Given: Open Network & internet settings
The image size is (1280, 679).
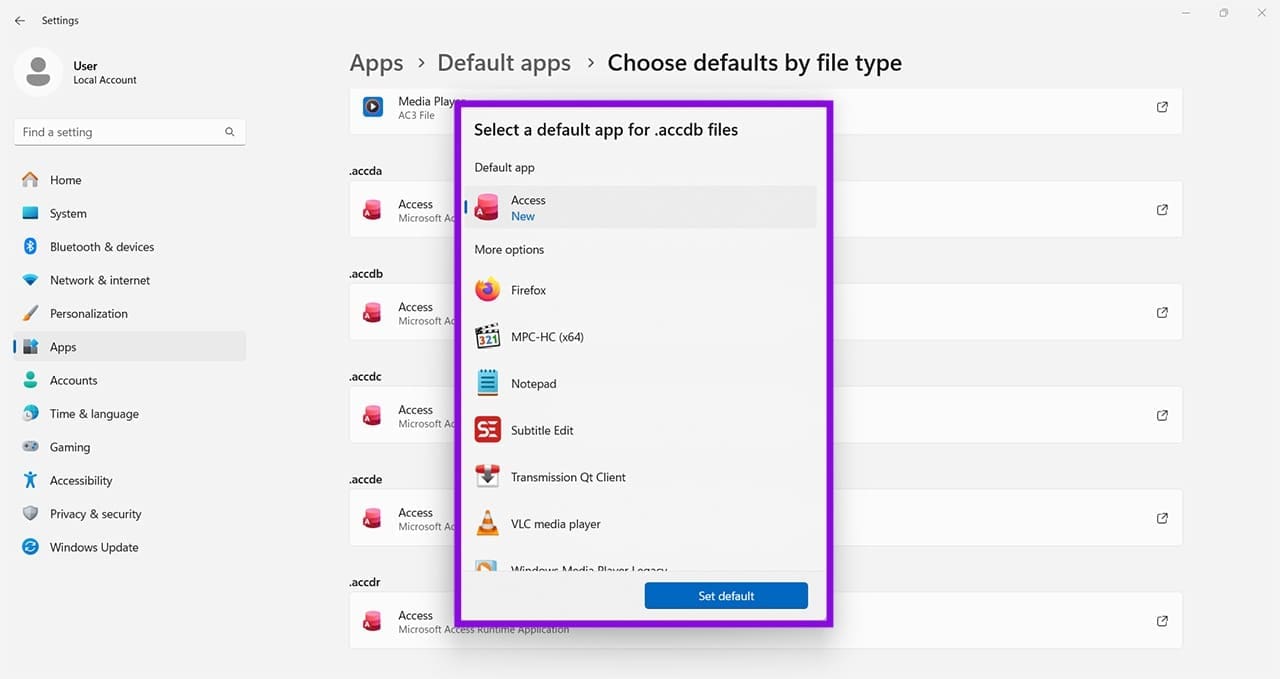Looking at the screenshot, I should [x=129, y=280].
